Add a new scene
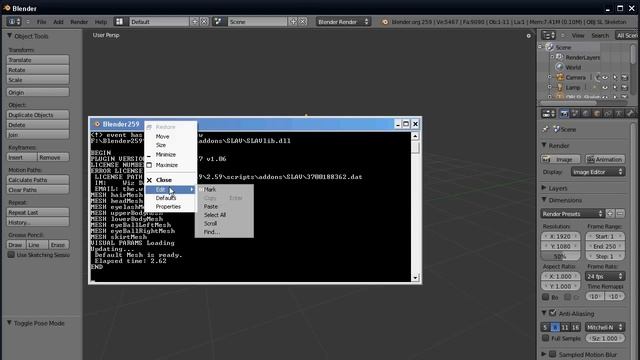The image size is (640, 360). pyautogui.click(x=293, y=22)
